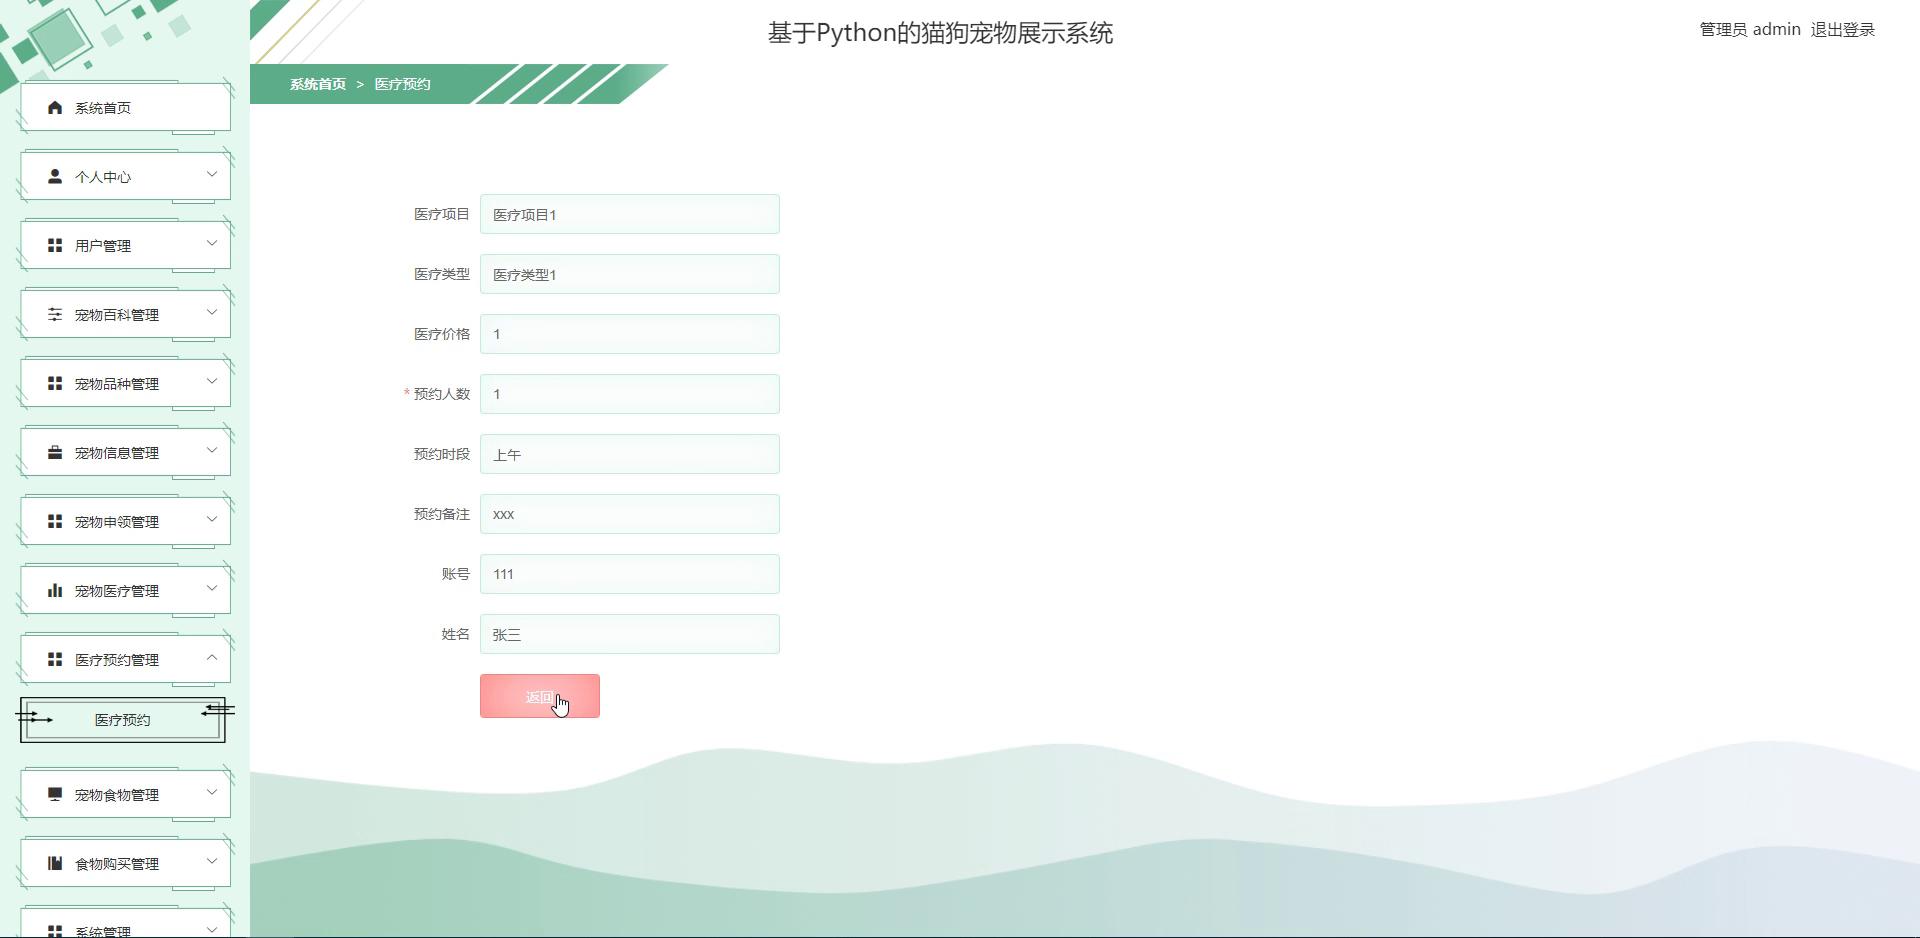Click the grid icon beside 医疗预约管理
Viewport: 1920px width, 938px height.
(x=55, y=659)
